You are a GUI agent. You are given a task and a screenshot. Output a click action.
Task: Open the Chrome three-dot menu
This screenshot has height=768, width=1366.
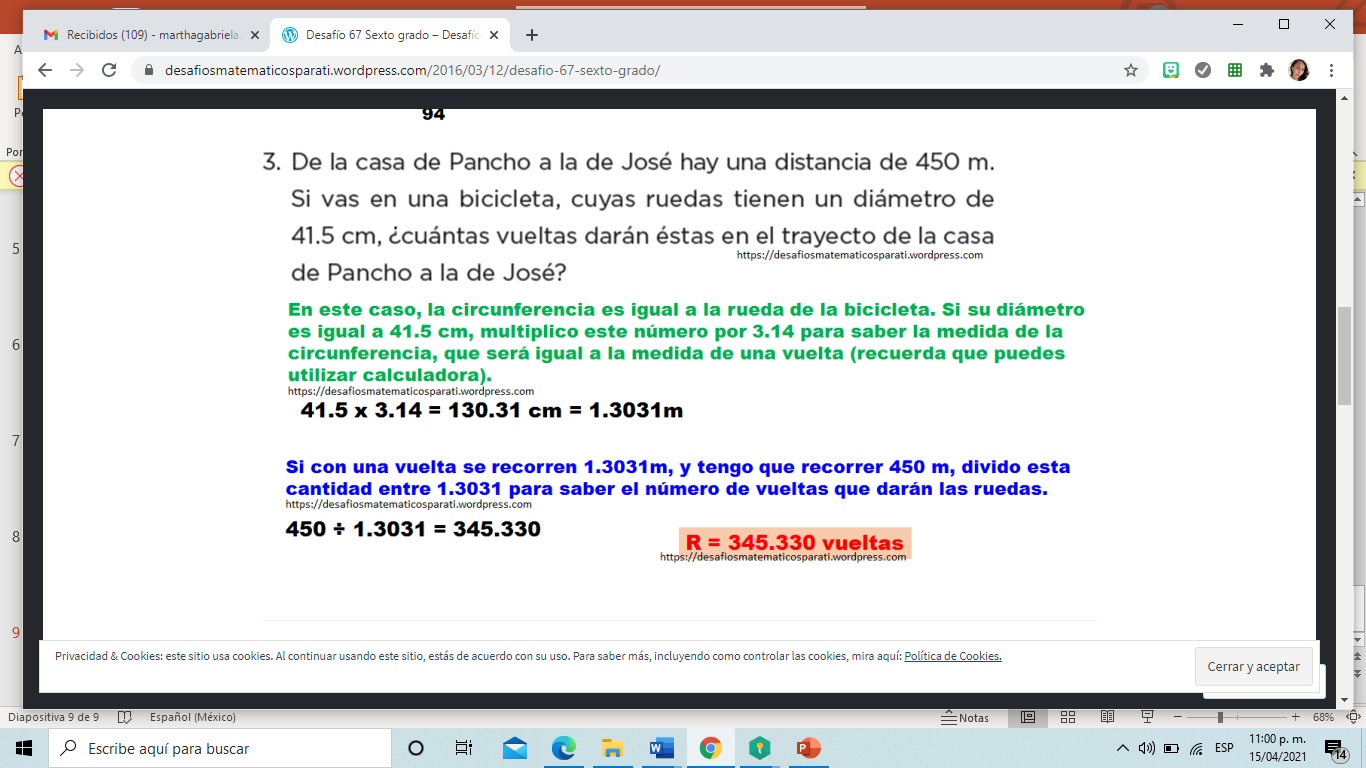[1332, 70]
